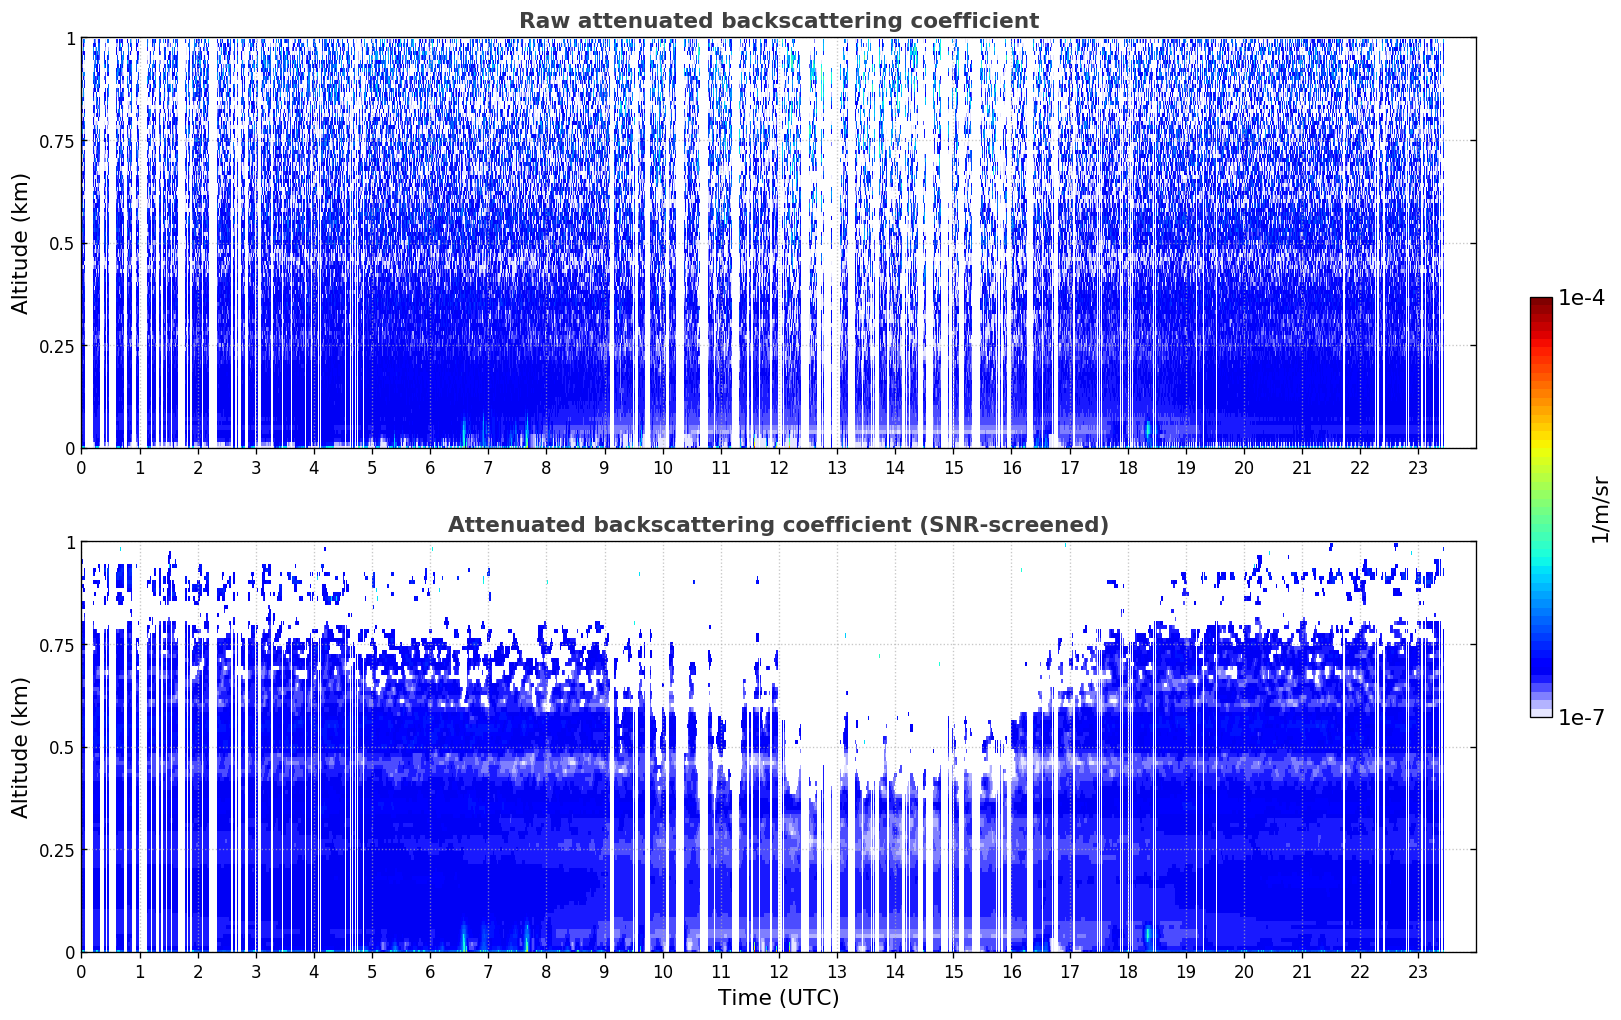
Task: Click the 0.25 altitude tick on lower plot
Action: click(57, 850)
